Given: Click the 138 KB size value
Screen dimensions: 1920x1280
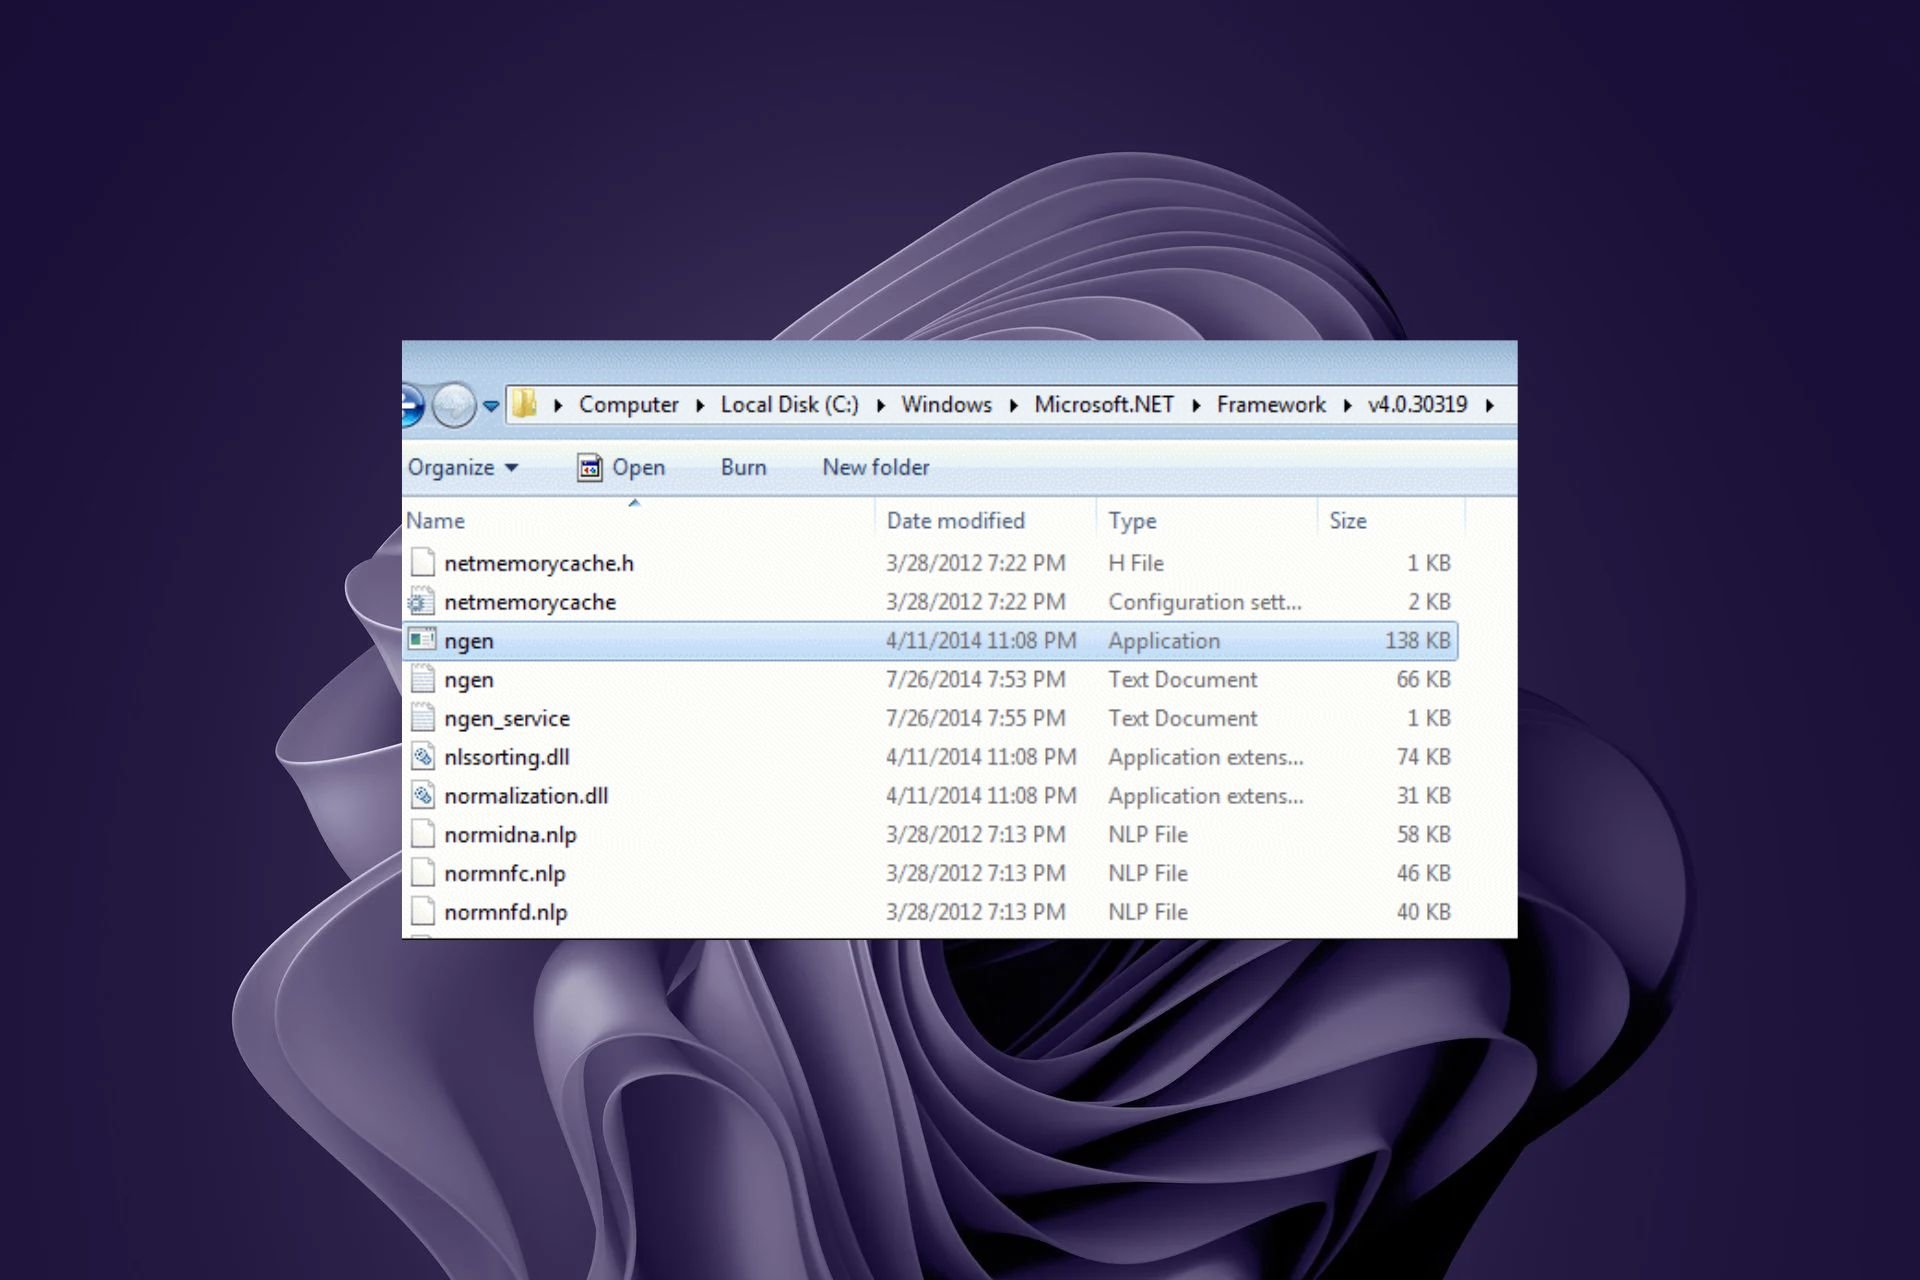Looking at the screenshot, I should [1417, 640].
